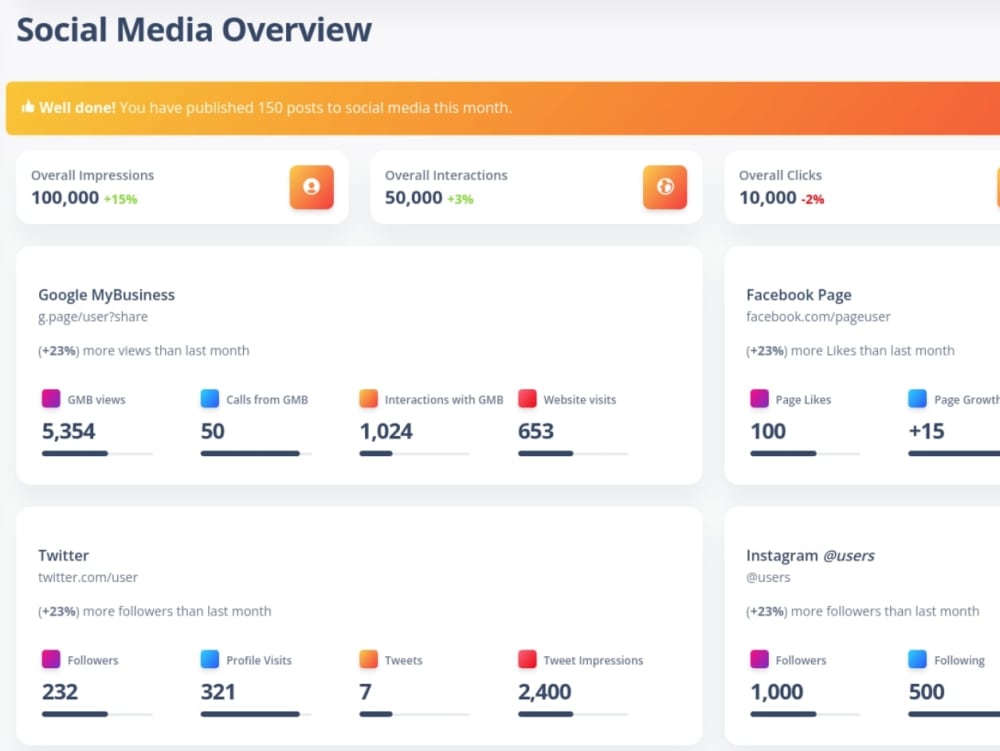This screenshot has width=1000, height=751.
Task: Click the 1,024 interactions value
Action: coord(386,432)
